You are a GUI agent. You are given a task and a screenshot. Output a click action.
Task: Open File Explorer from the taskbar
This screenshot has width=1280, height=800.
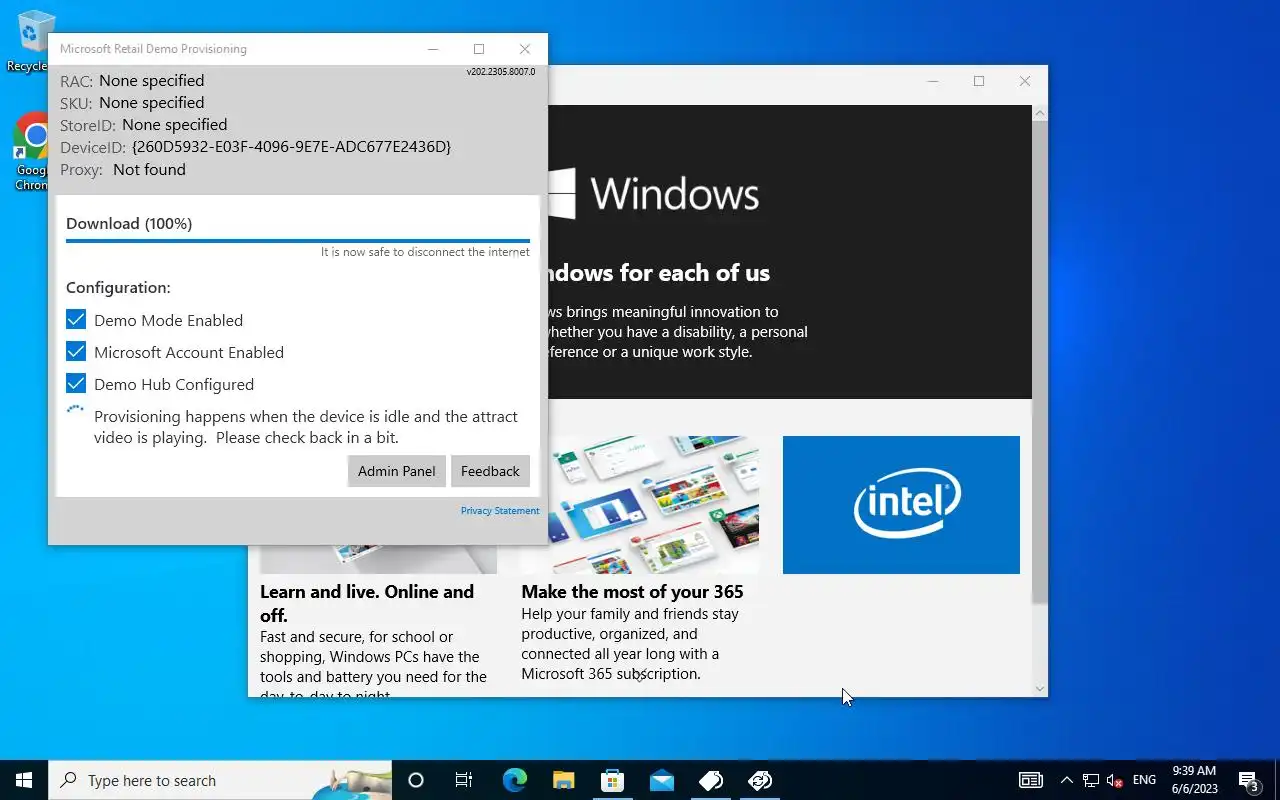[563, 780]
